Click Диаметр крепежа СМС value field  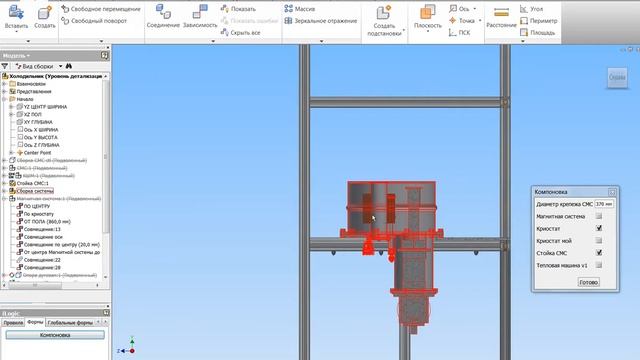[x=604, y=204]
